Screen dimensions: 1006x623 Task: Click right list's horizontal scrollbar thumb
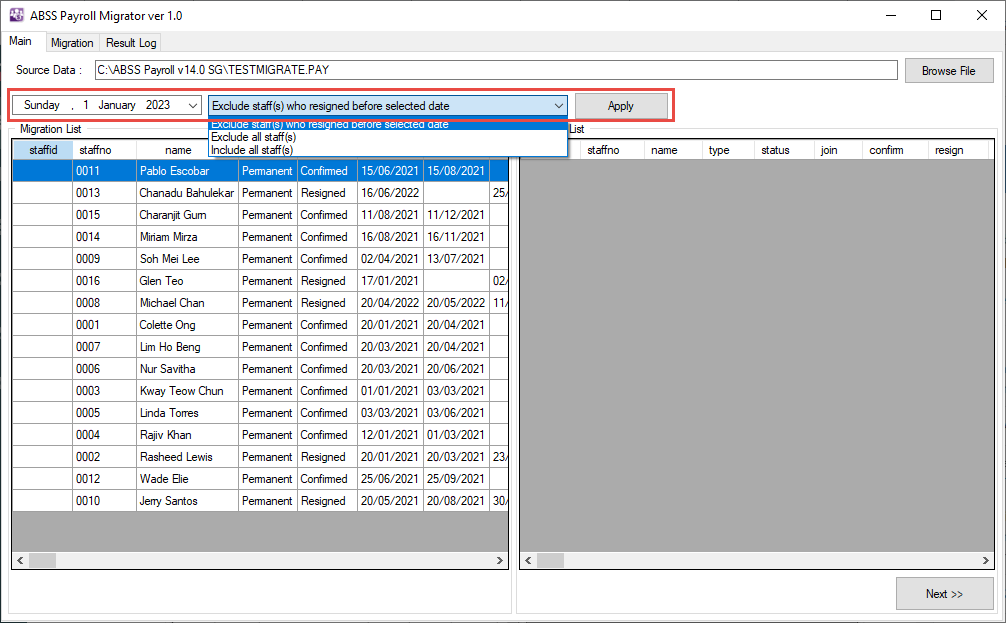coord(550,561)
